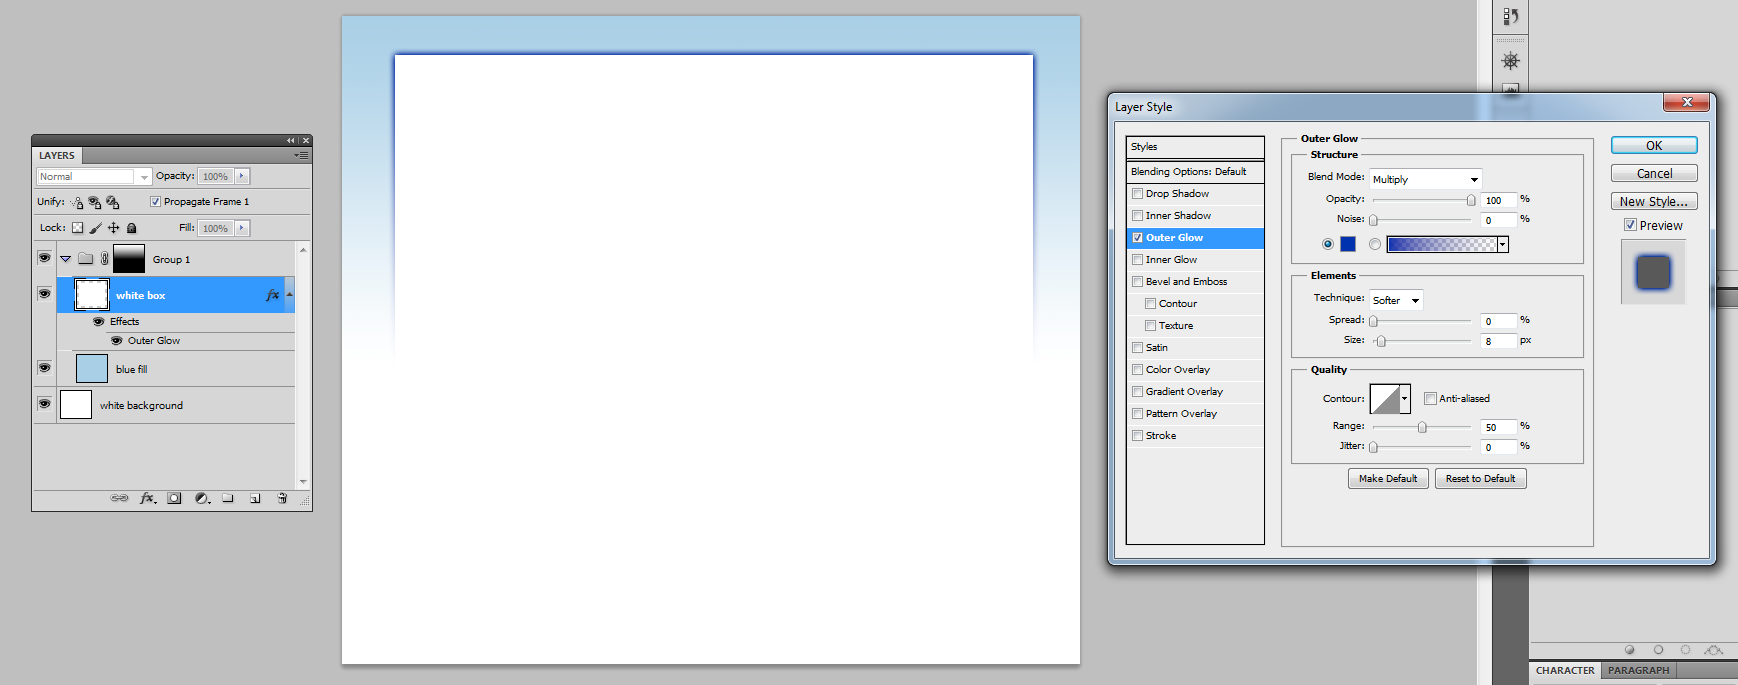Collapse the Group 1 layer group

pos(66,259)
